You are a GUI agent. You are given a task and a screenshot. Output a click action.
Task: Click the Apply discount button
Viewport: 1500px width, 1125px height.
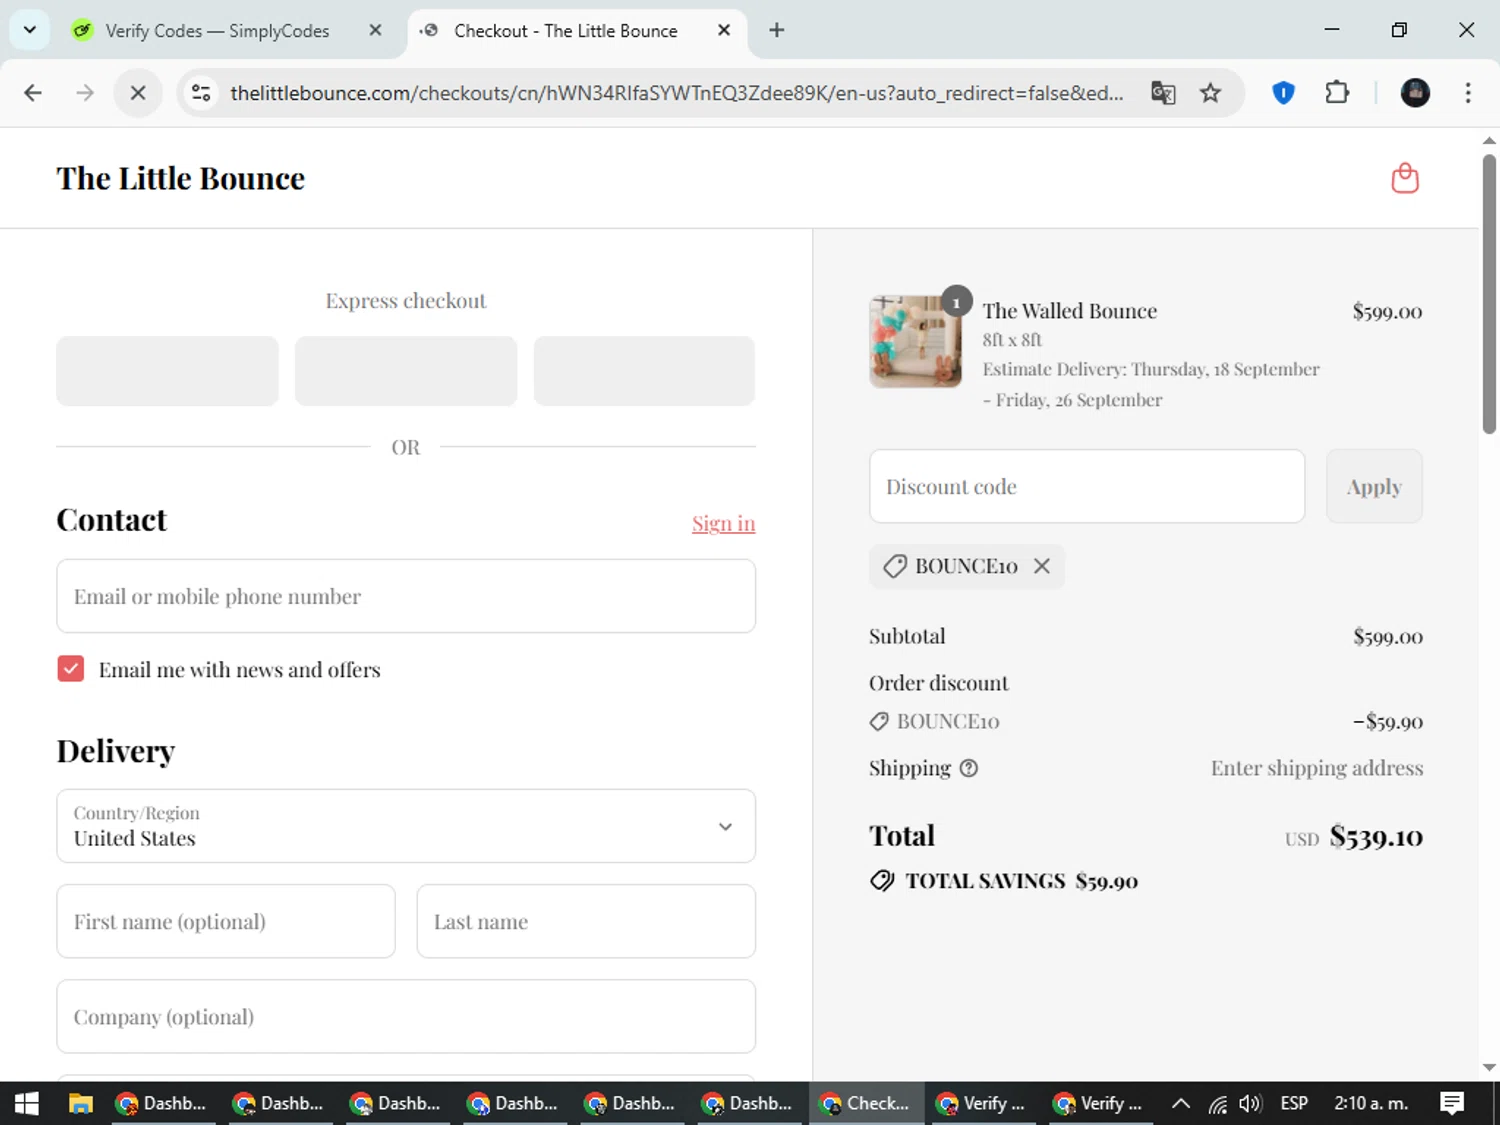click(x=1374, y=486)
